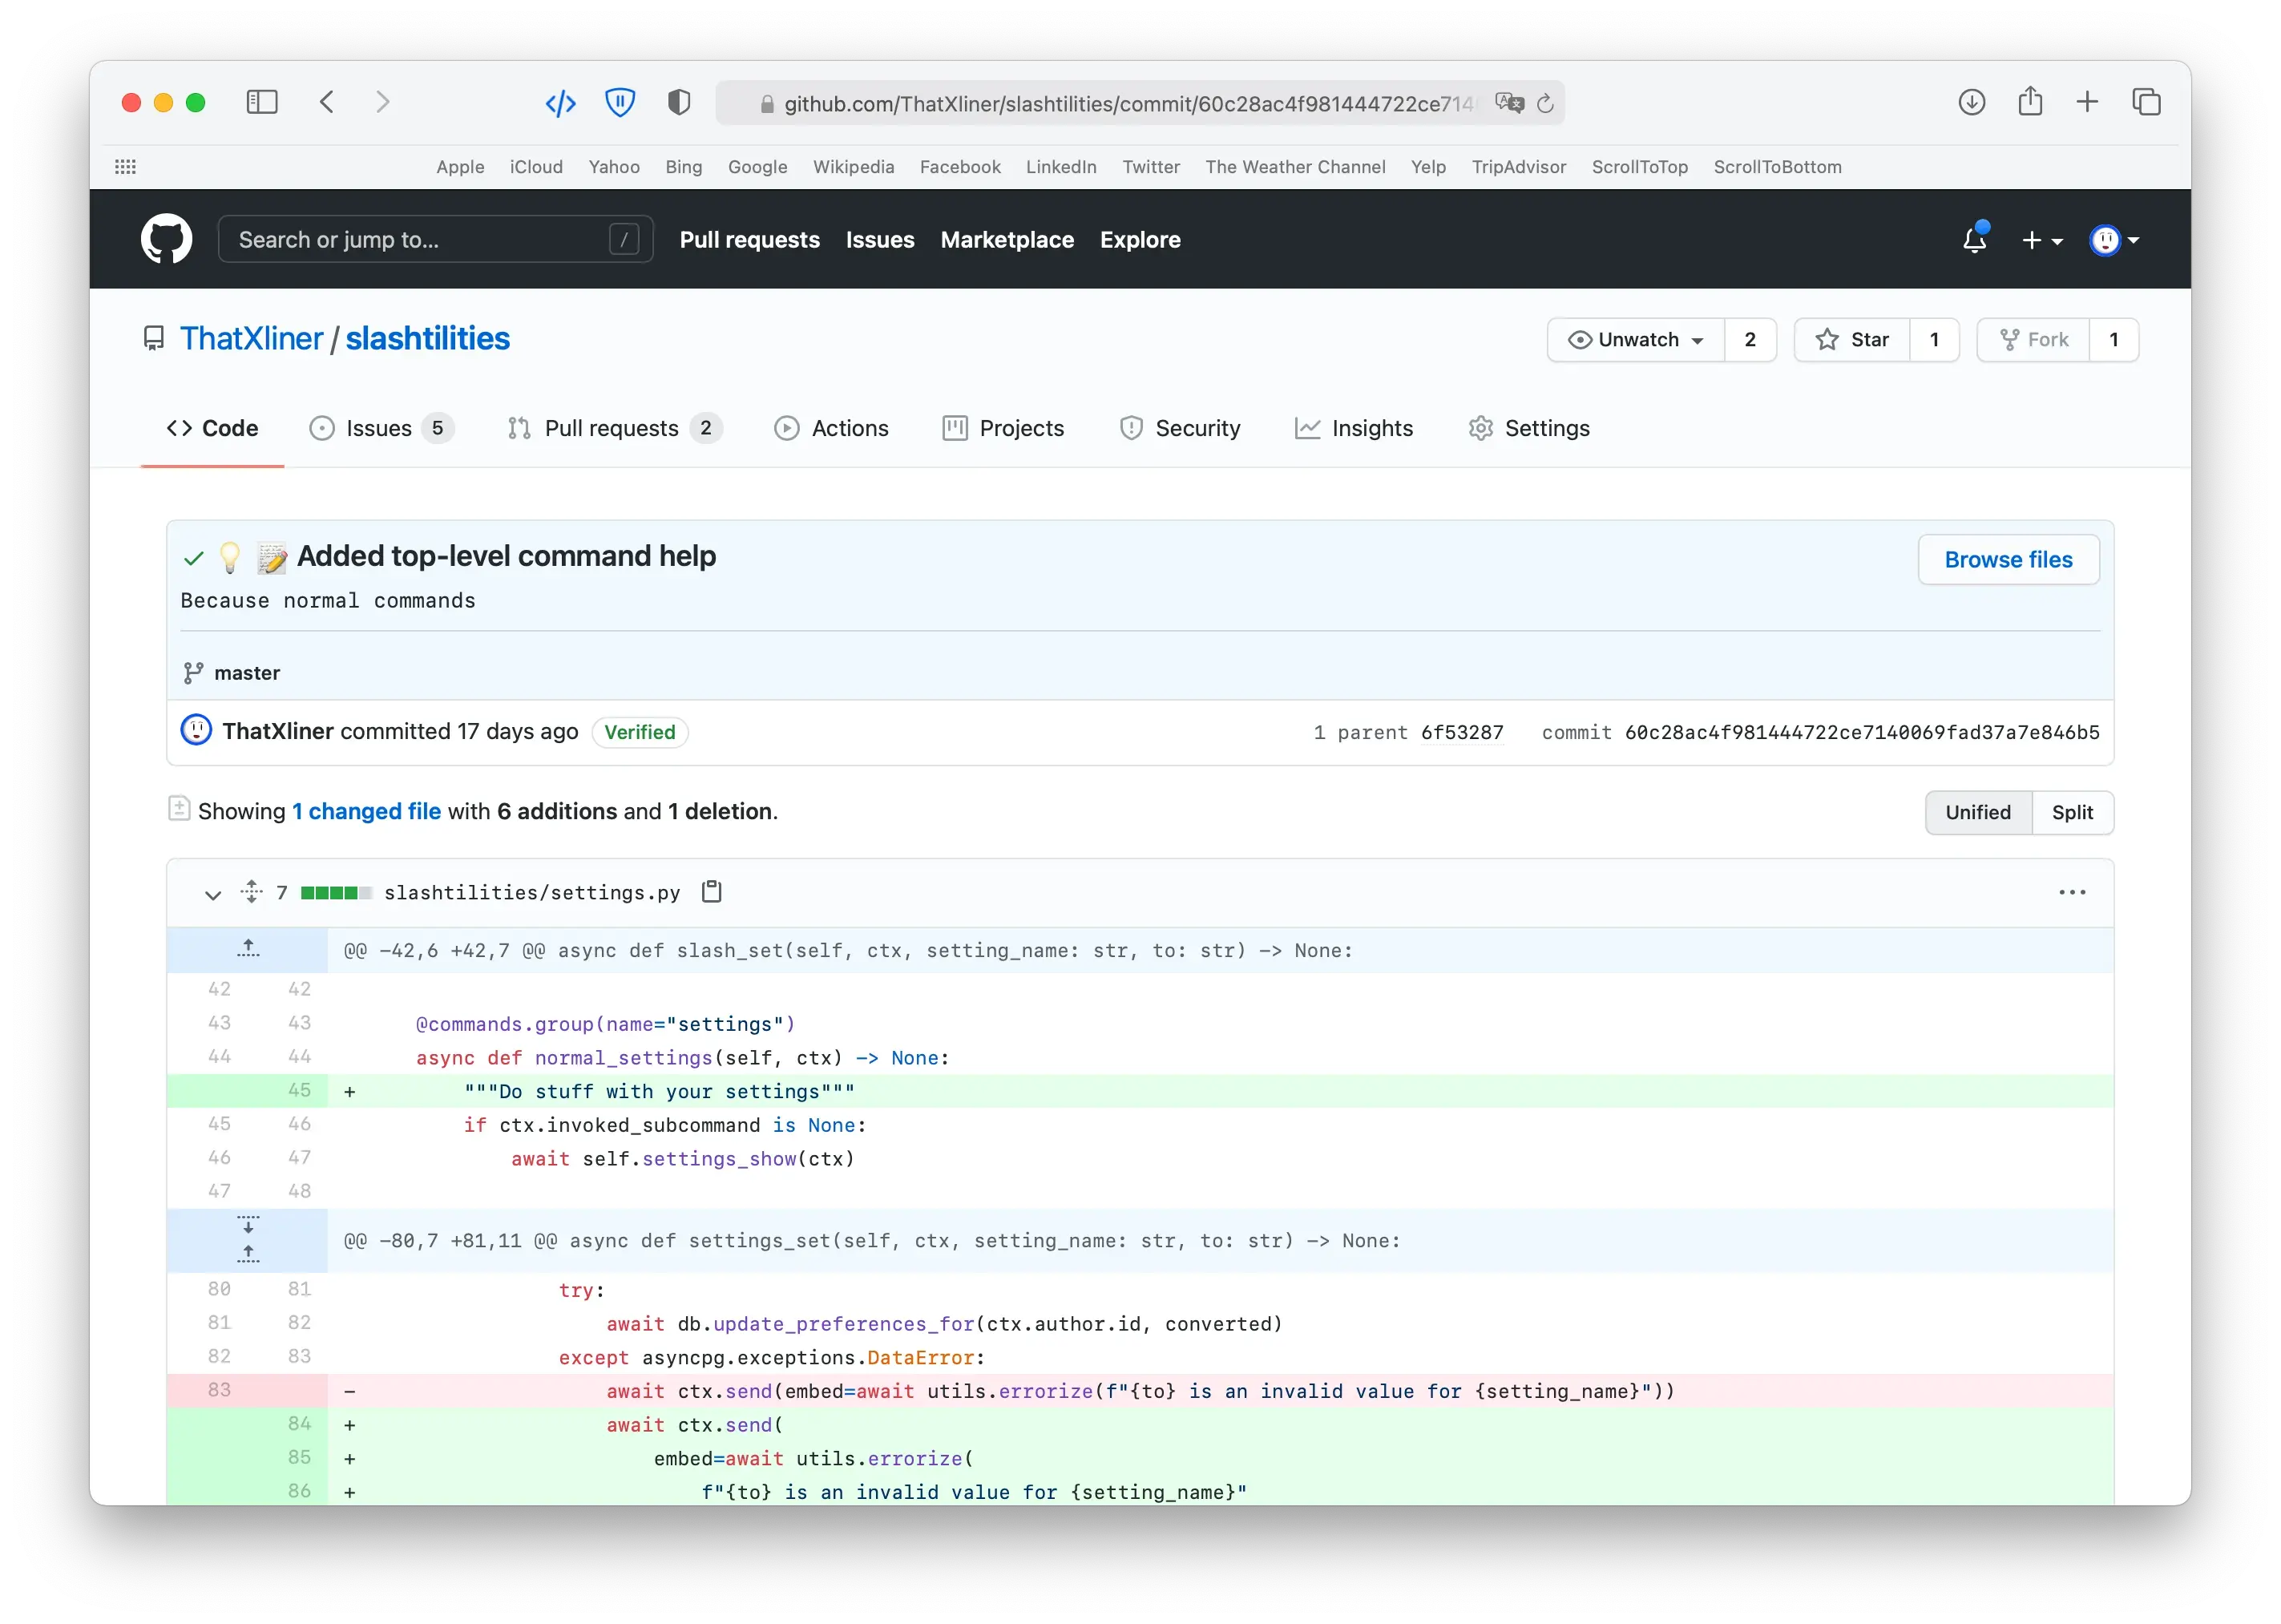Copy the settings.py file path
The width and height of the screenshot is (2281, 1624).
712,891
